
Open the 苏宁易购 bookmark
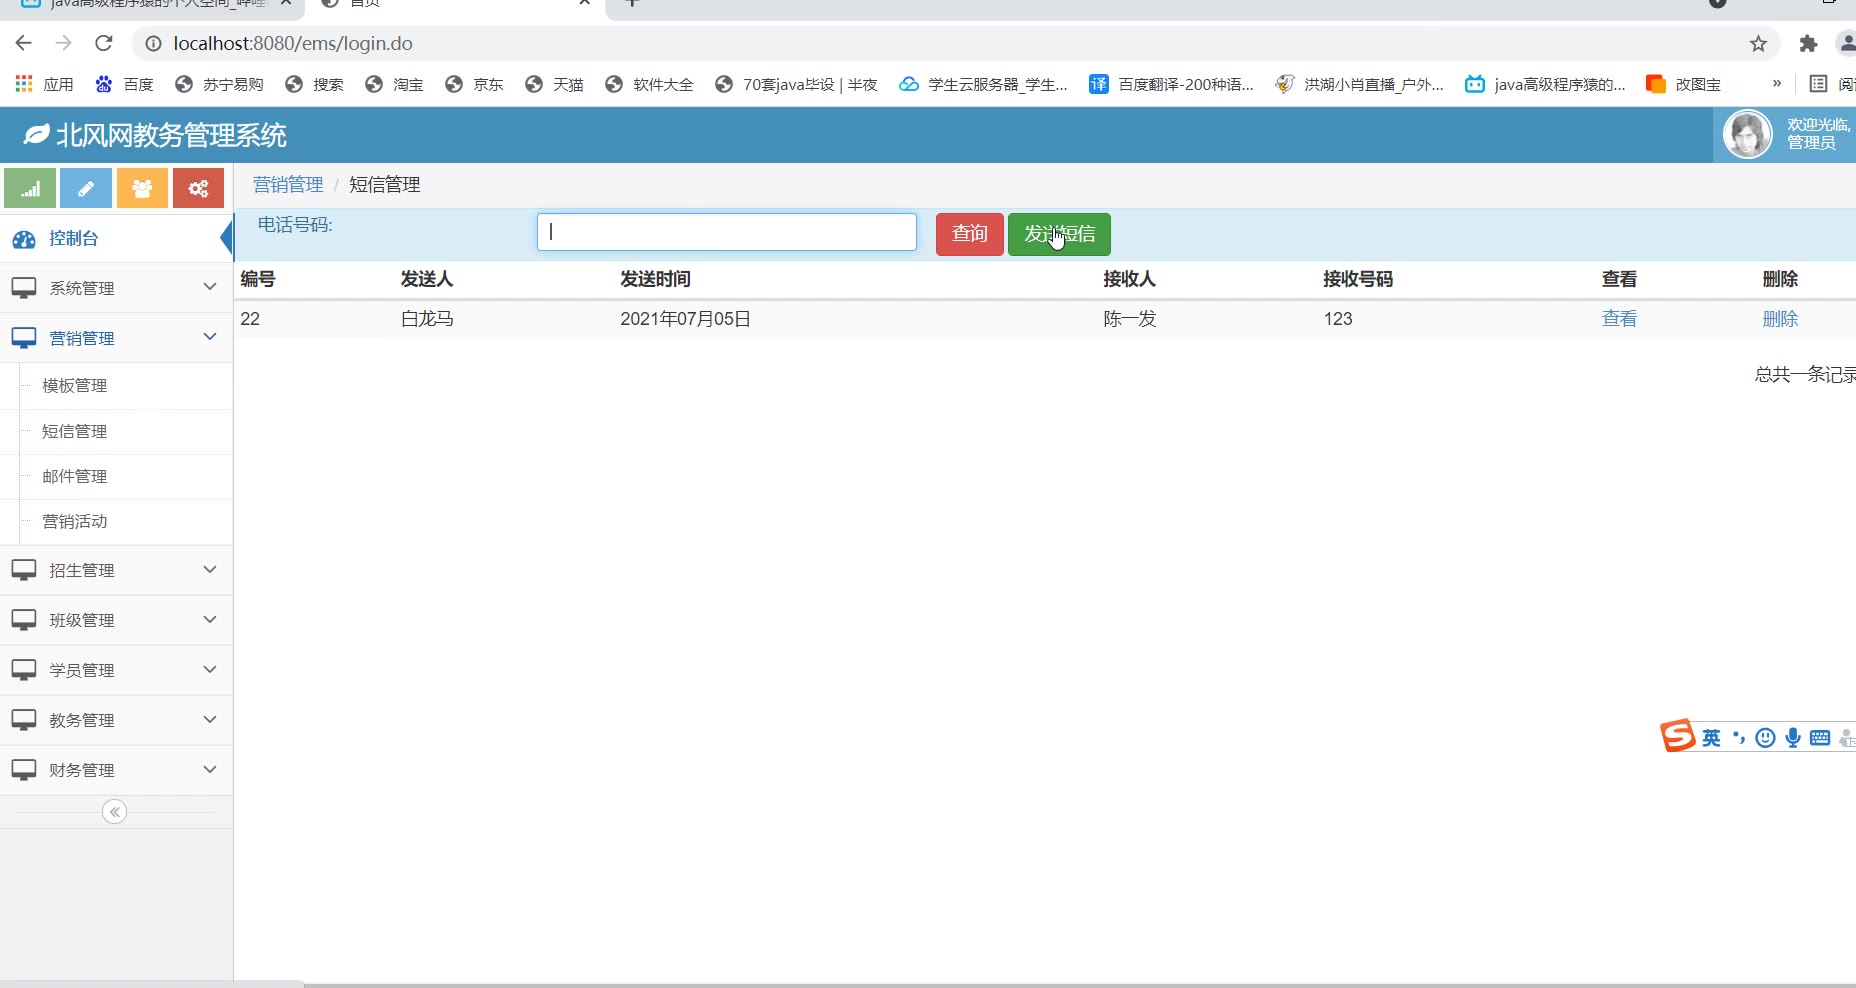[219, 84]
